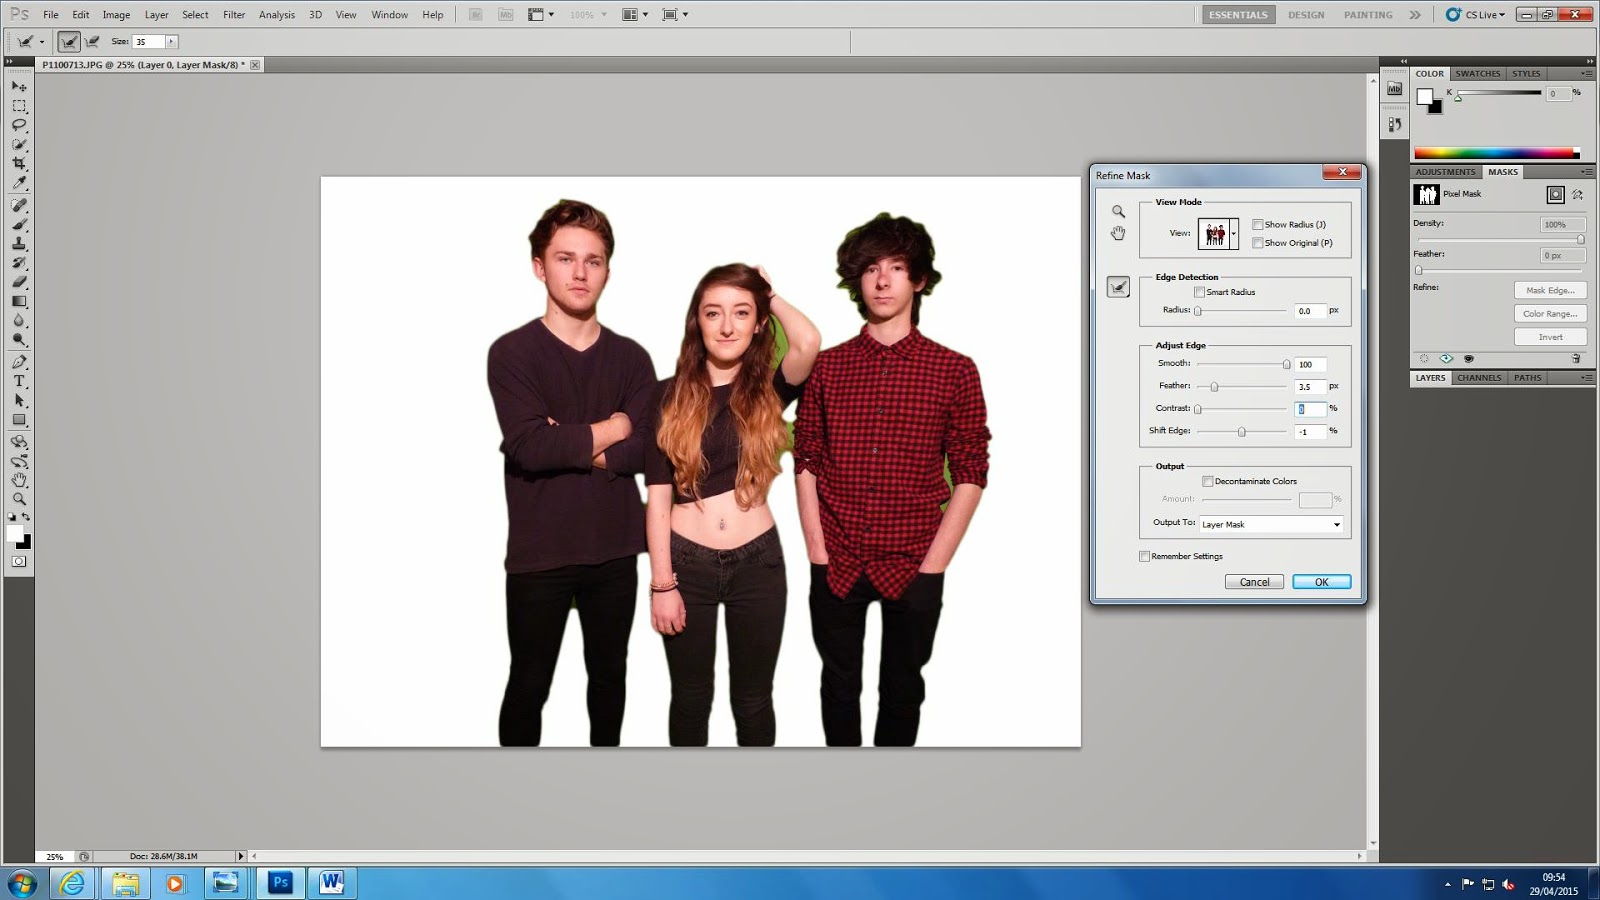Enable the Smart Radius checkbox
This screenshot has width=1600, height=900.
pyautogui.click(x=1199, y=292)
